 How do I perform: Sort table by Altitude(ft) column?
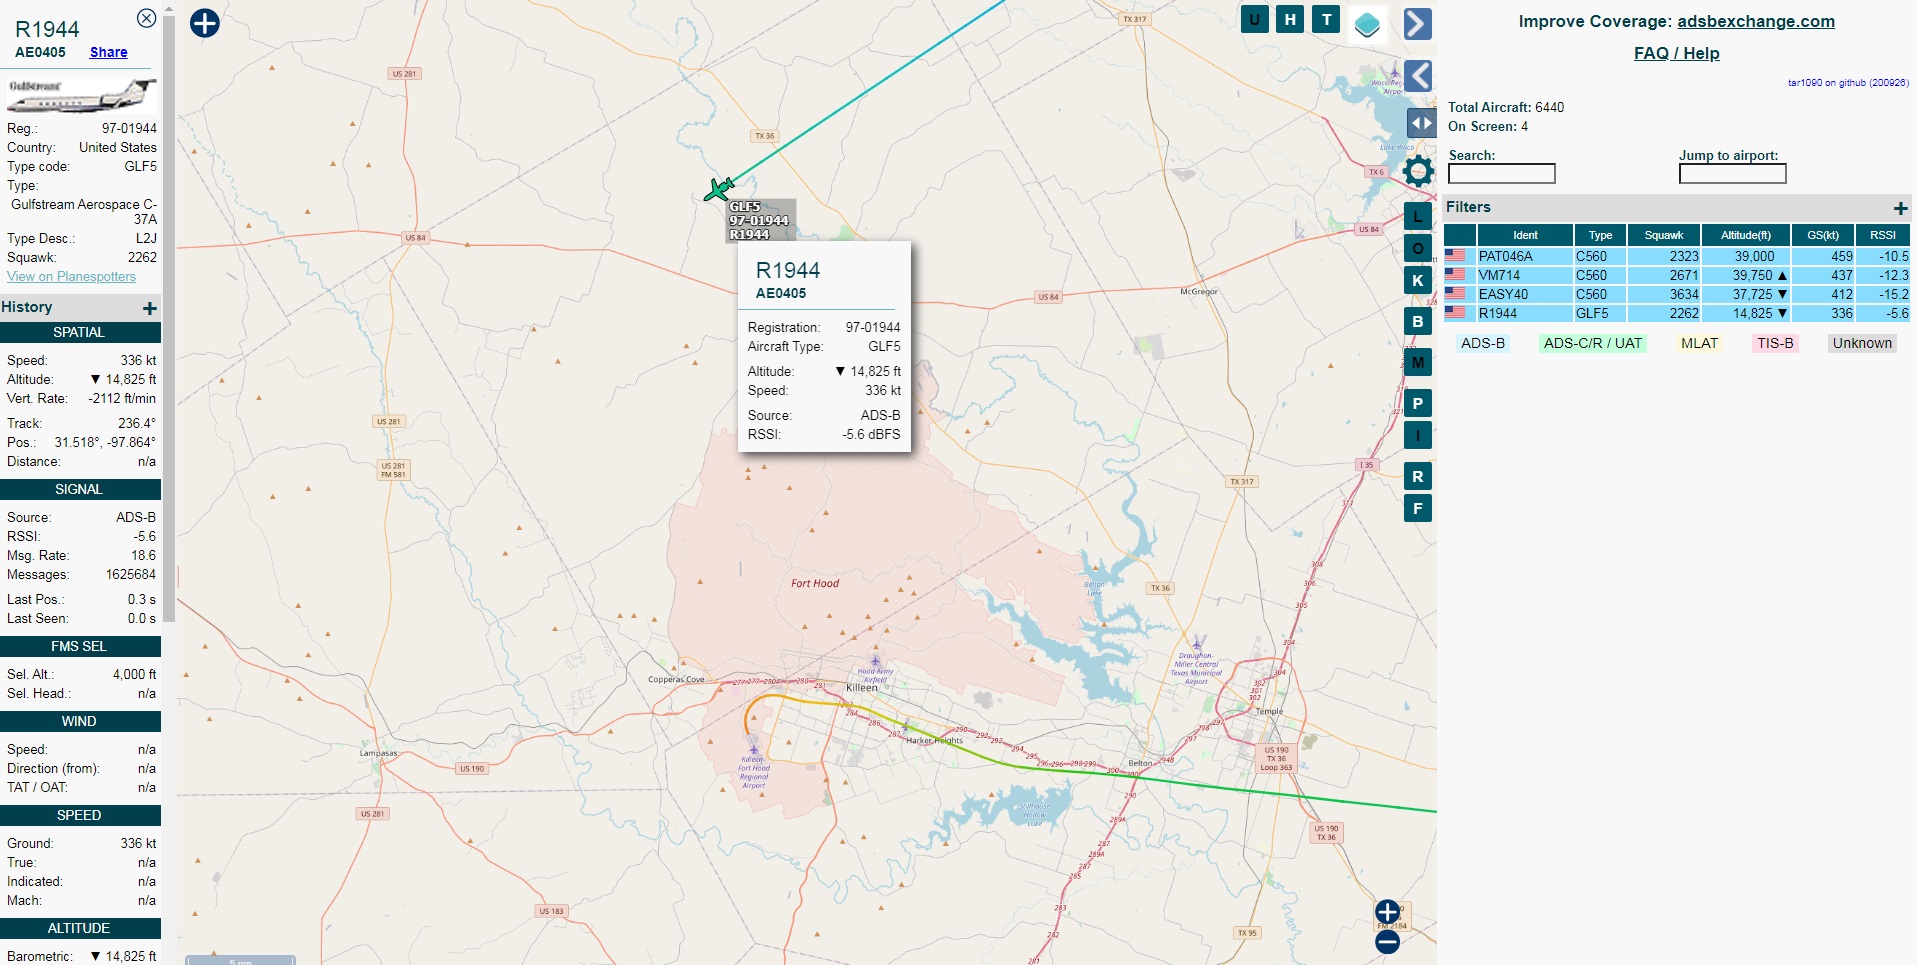[x=1746, y=235]
